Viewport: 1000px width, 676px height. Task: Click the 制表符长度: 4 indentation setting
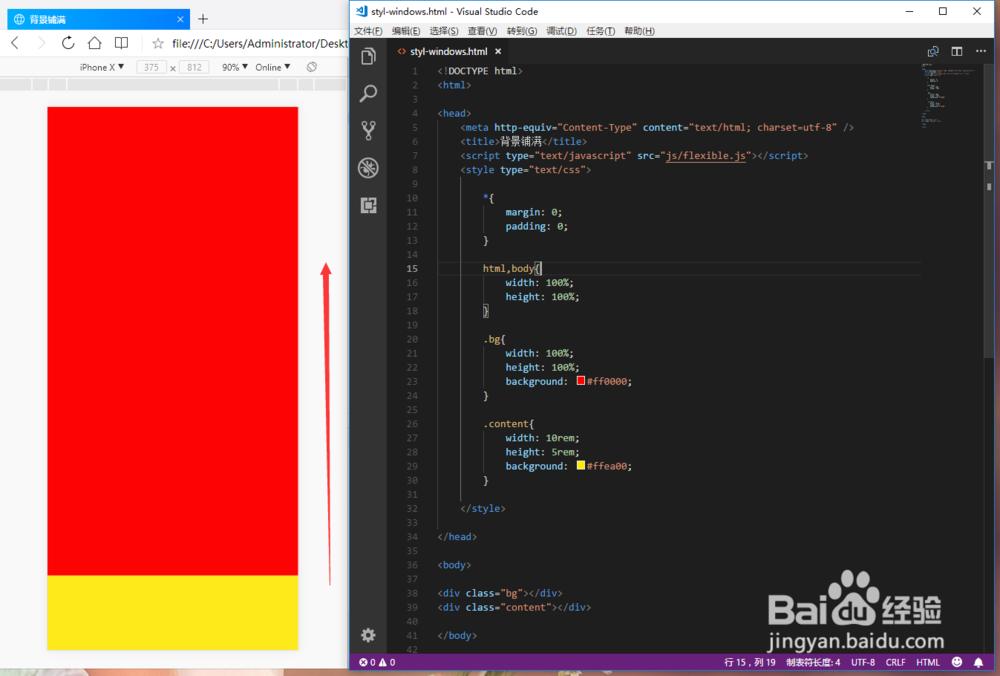click(813, 662)
